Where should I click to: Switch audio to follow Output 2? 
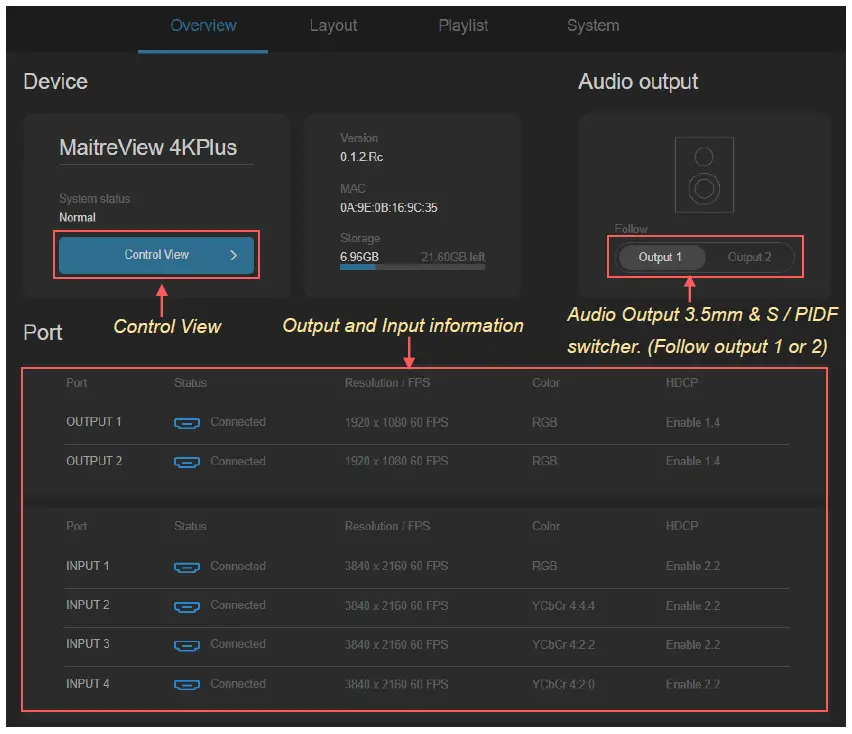coord(749,257)
